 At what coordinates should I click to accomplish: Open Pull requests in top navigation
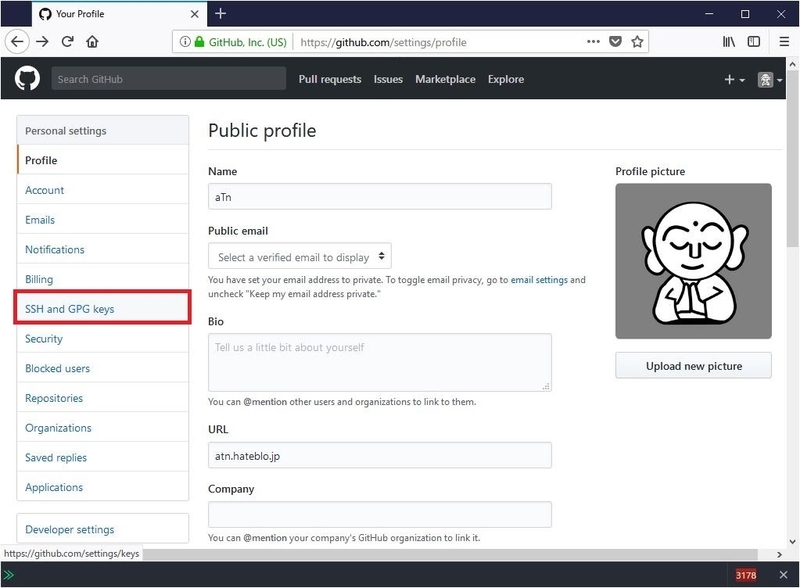click(x=329, y=80)
